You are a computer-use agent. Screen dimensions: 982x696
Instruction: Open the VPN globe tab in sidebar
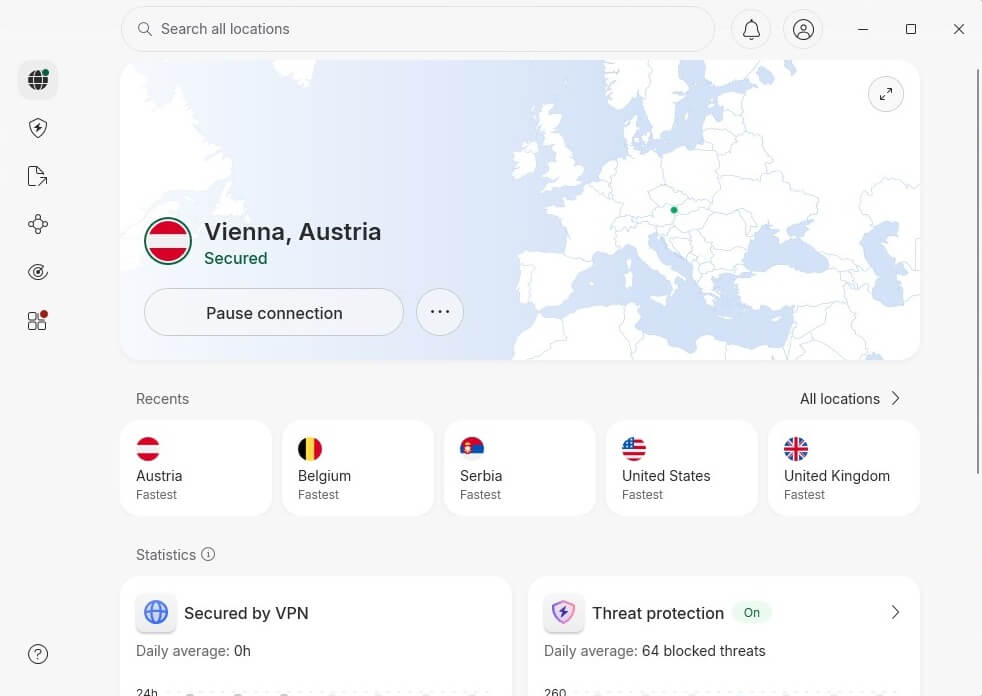tap(38, 80)
